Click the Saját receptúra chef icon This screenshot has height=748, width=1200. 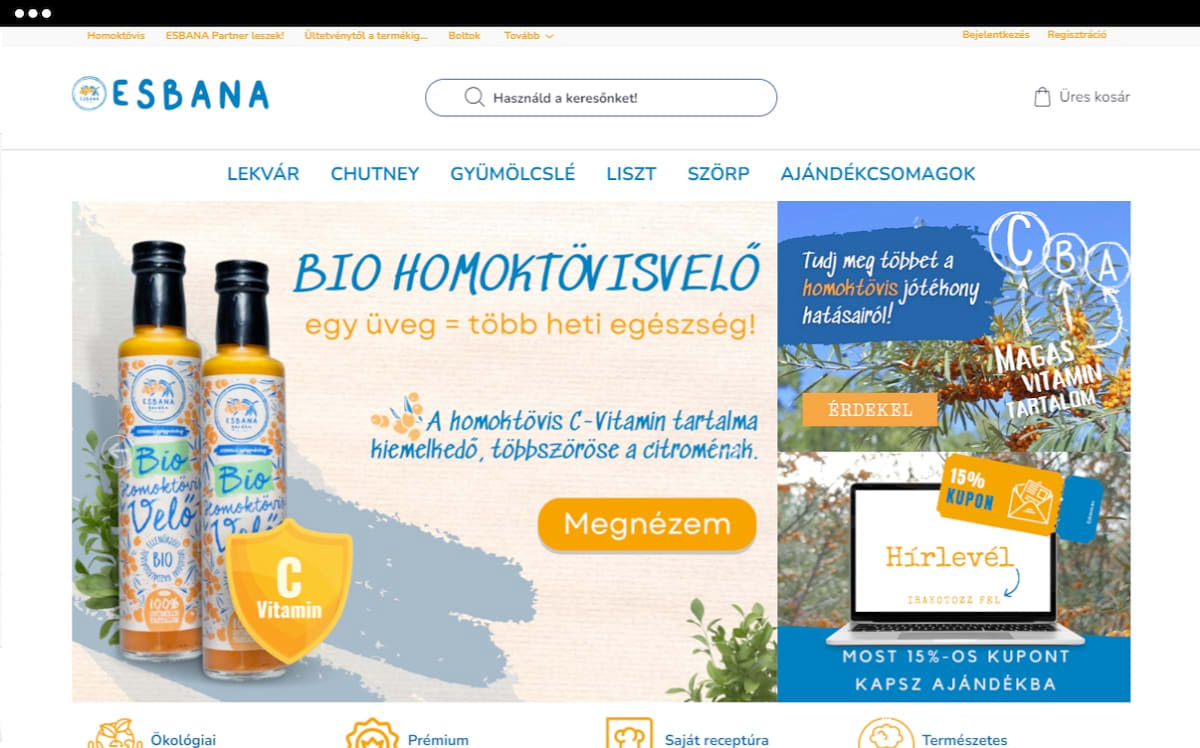629,735
